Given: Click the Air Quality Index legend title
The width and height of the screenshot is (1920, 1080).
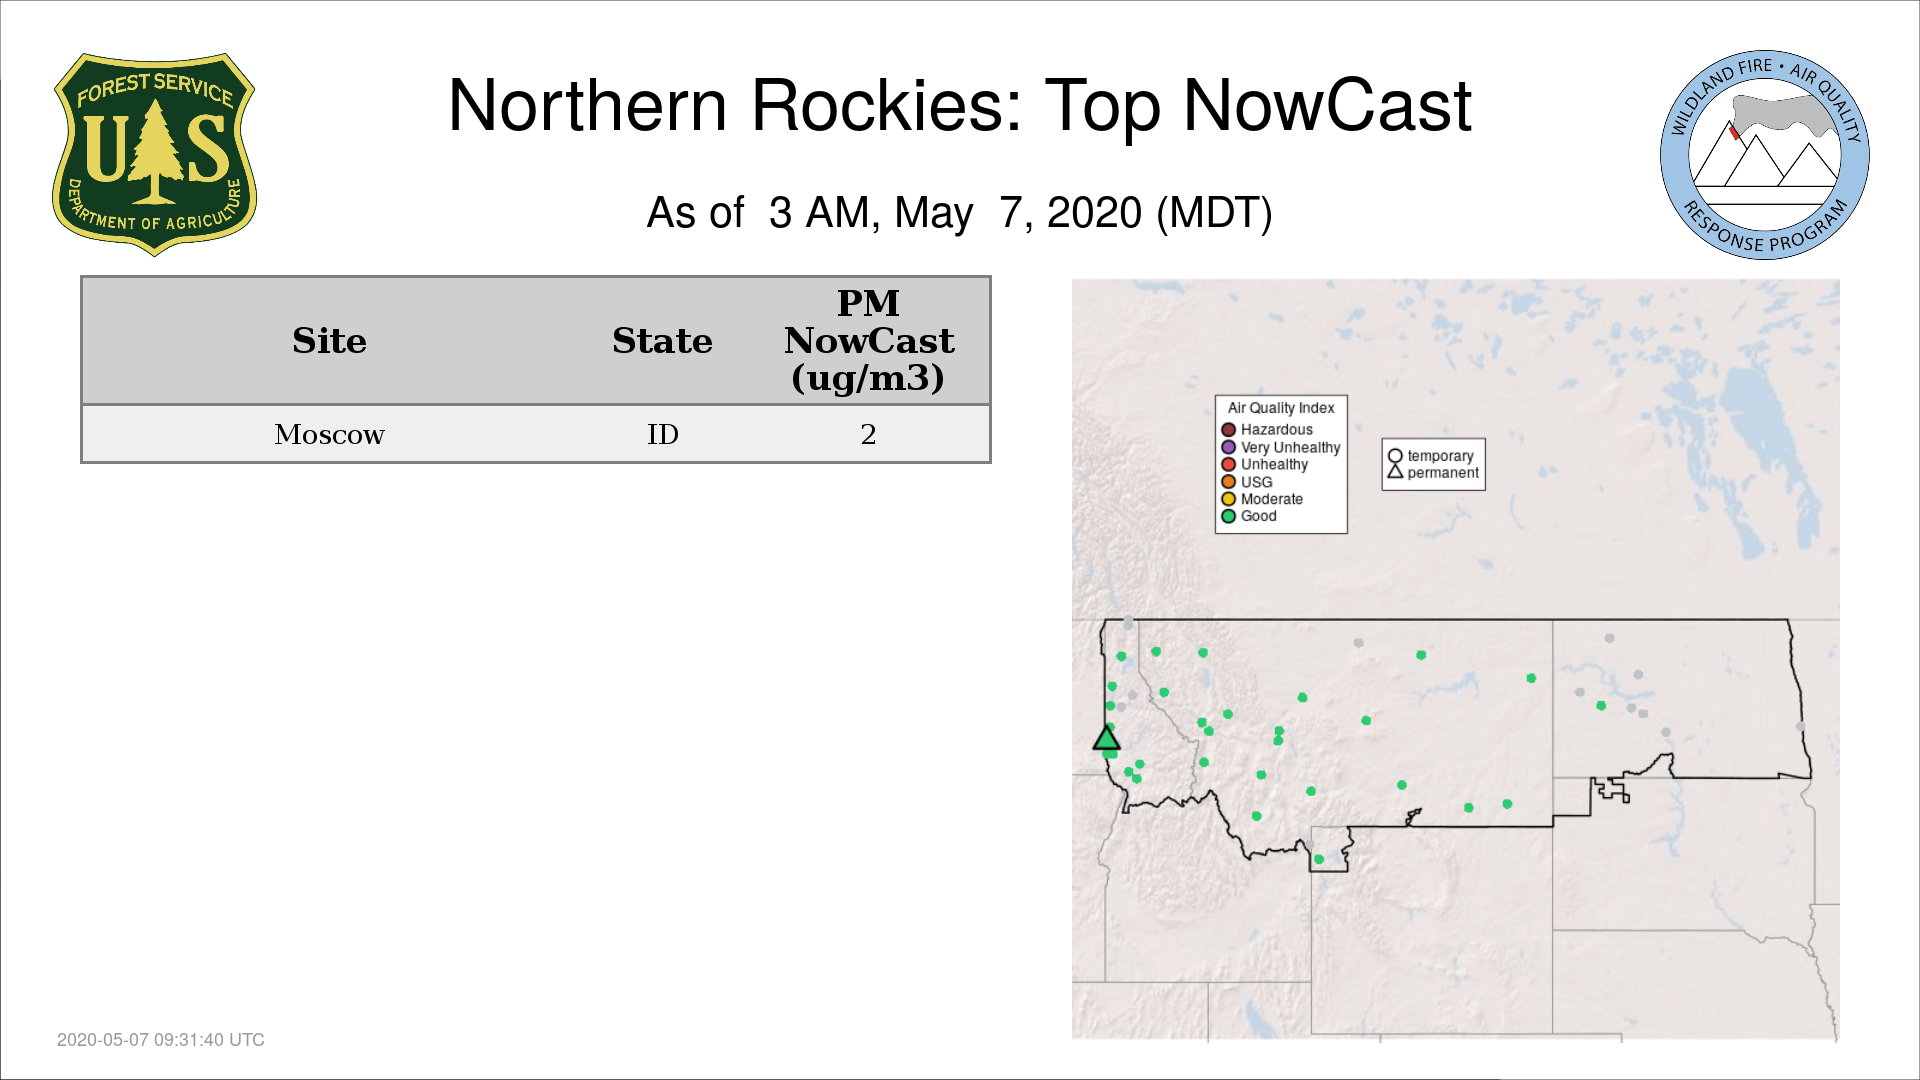Looking at the screenshot, I should (1280, 408).
